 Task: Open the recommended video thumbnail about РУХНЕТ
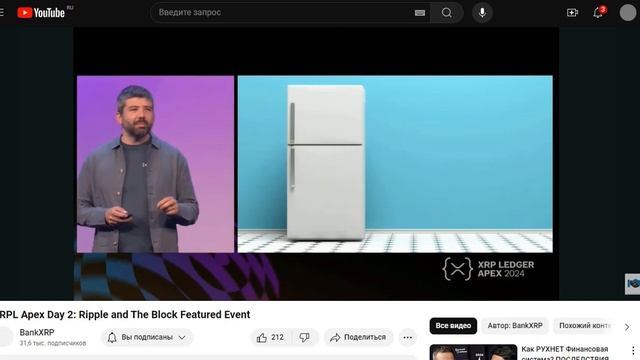[x=473, y=352]
